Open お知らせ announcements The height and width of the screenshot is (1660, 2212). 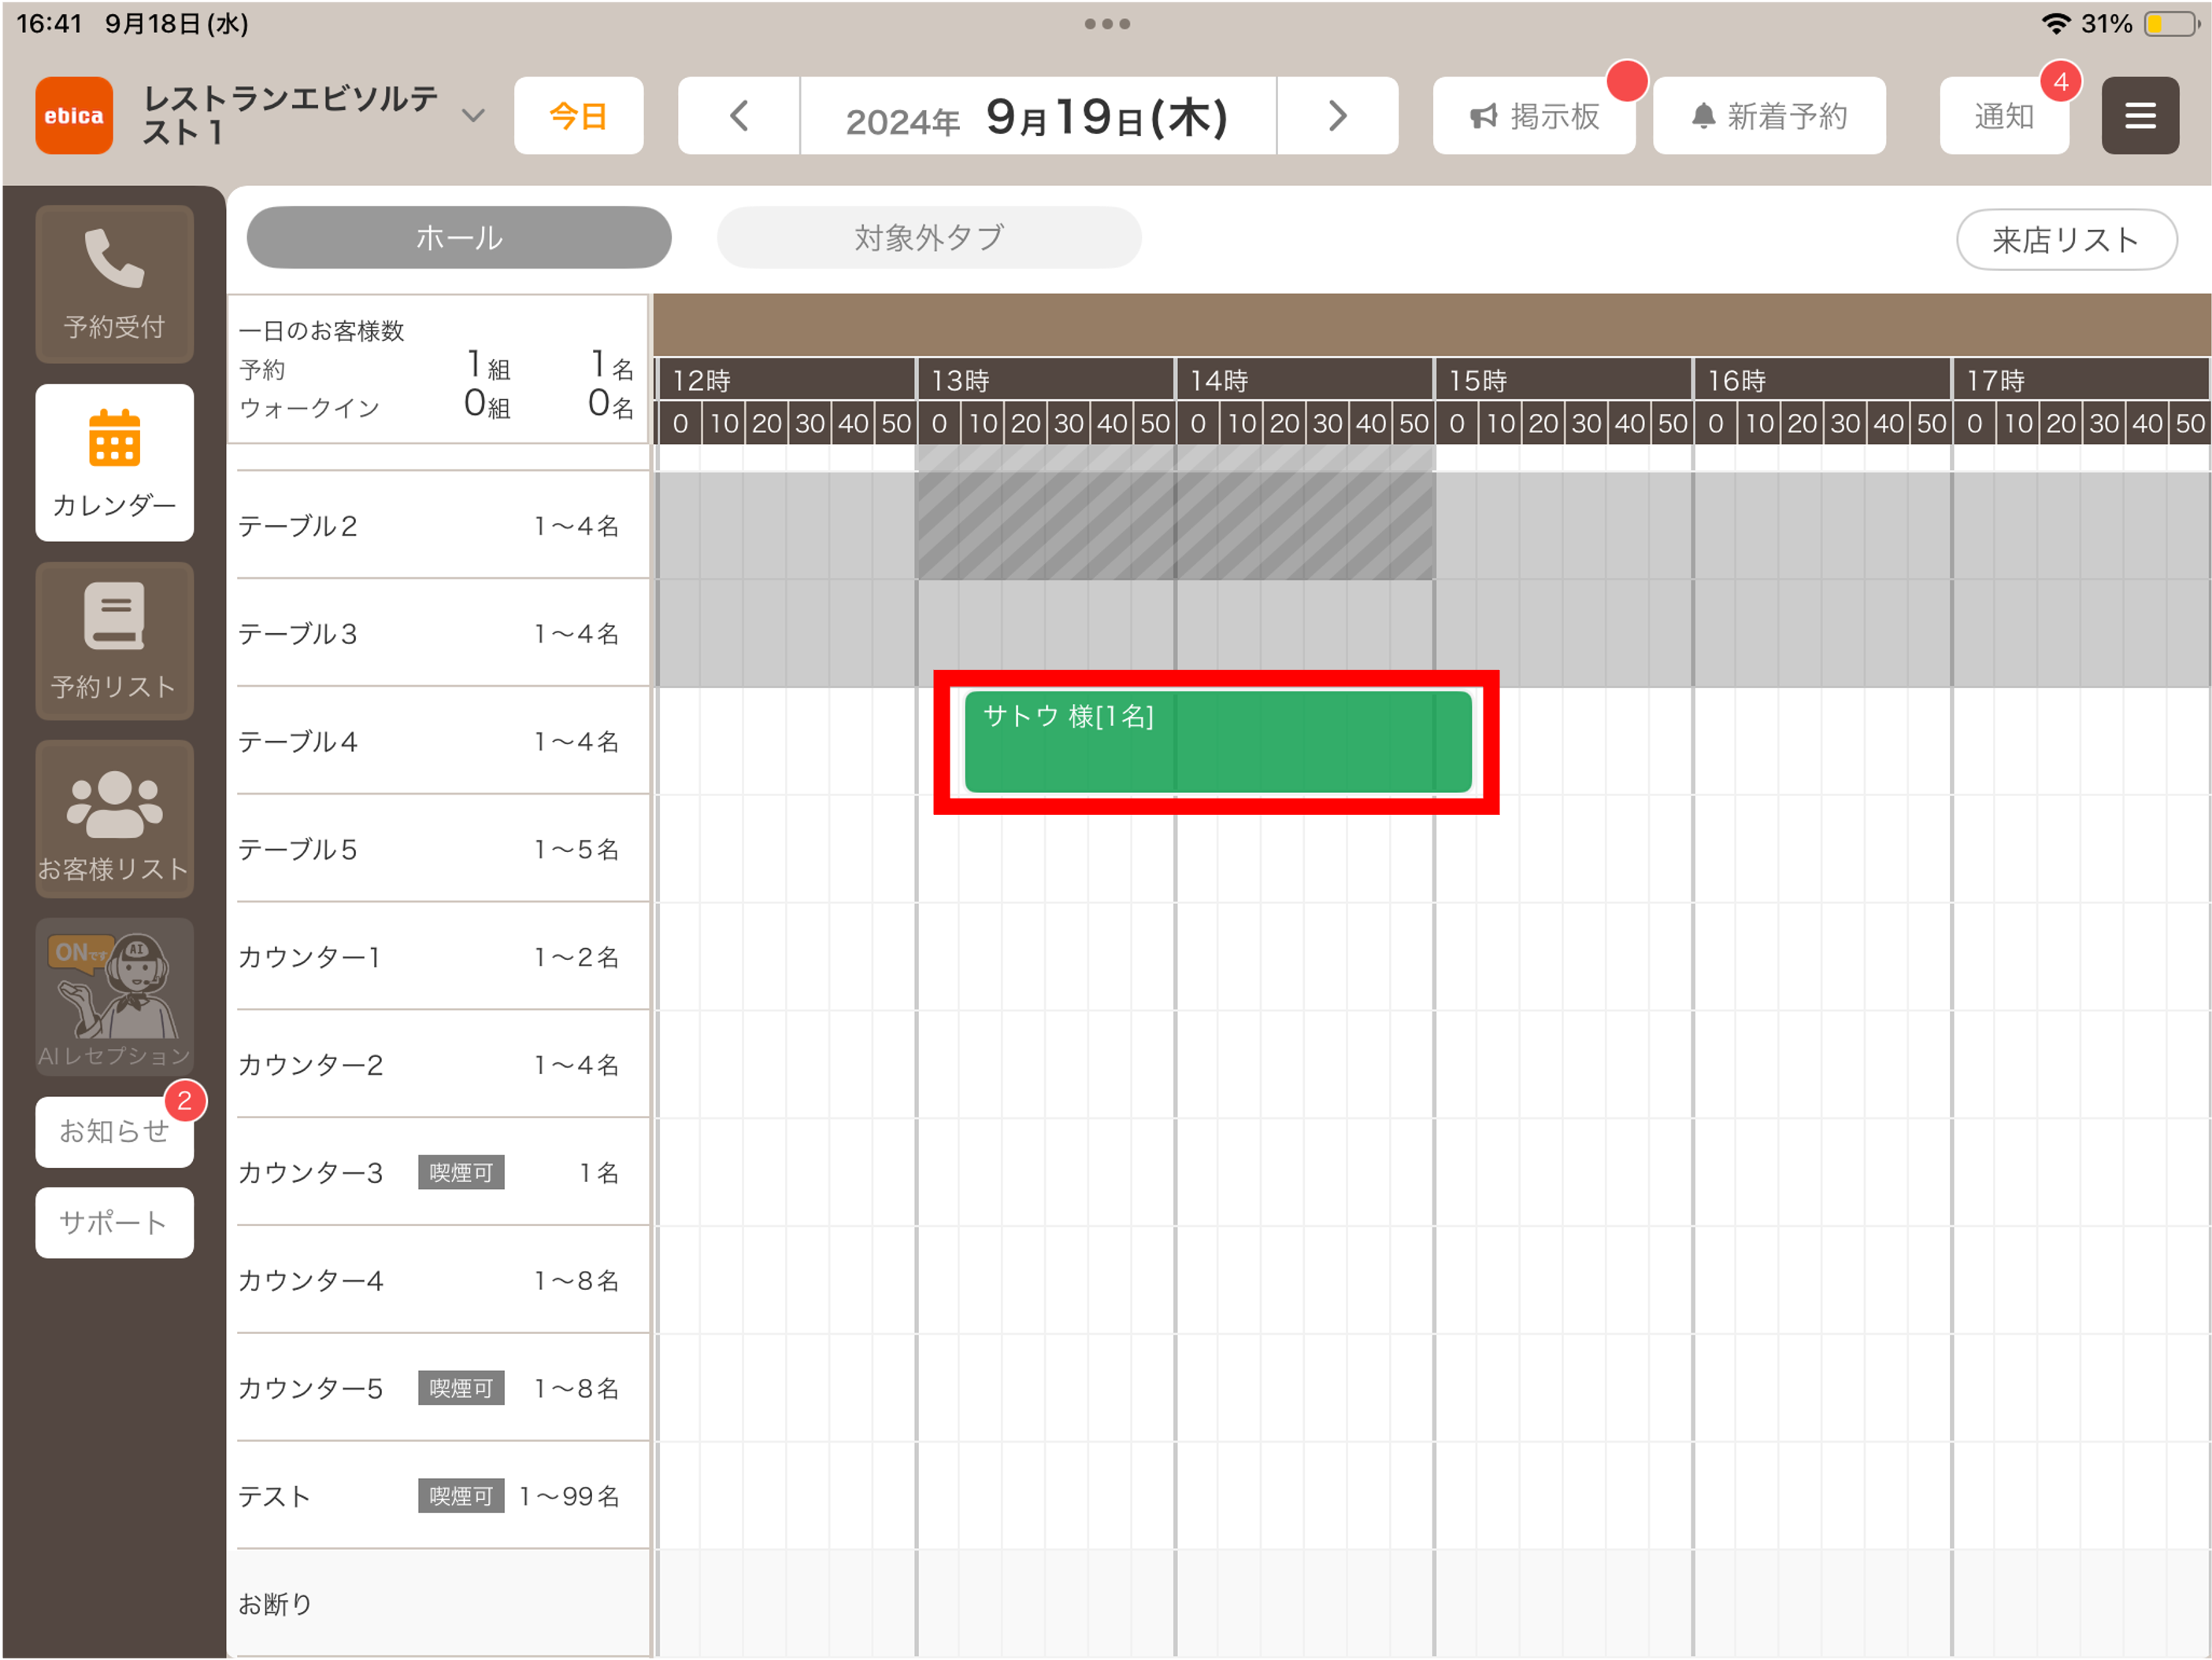coord(114,1132)
